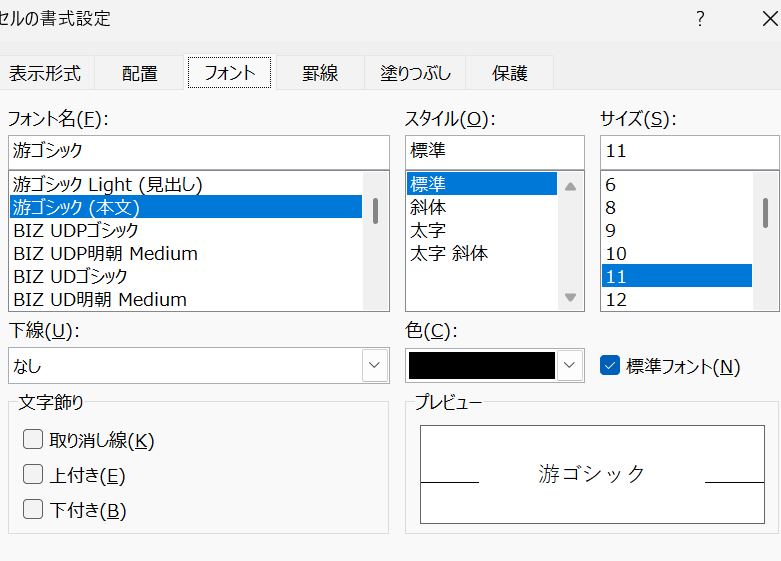Open the 下線 underline dropdown

pos(375,366)
